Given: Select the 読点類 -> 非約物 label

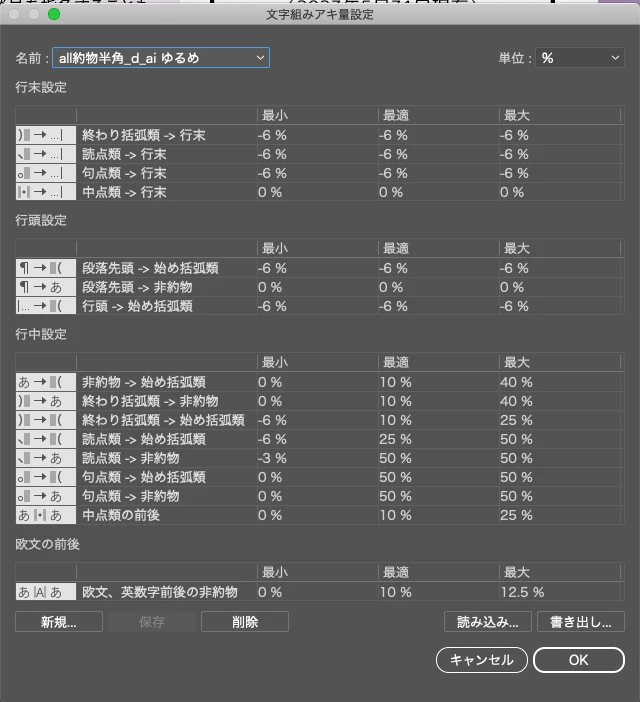Looking at the screenshot, I should [x=131, y=458].
